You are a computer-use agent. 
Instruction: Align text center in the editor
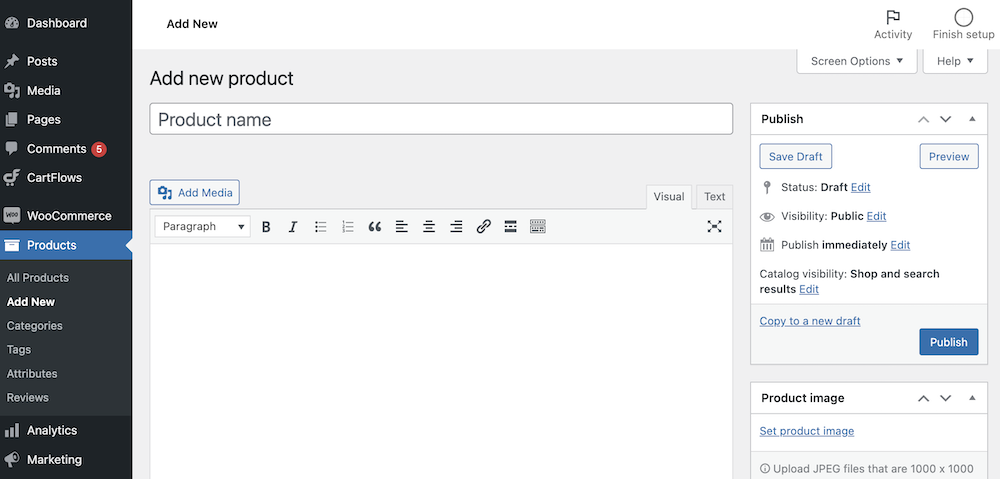click(429, 227)
